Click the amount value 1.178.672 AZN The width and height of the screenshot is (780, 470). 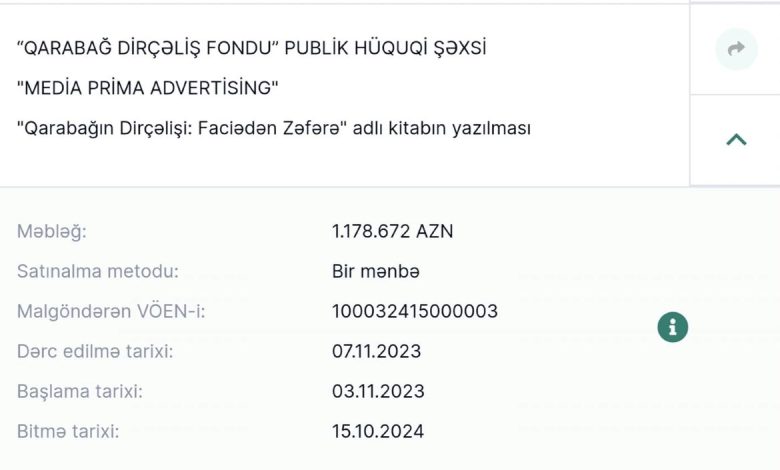(x=392, y=231)
